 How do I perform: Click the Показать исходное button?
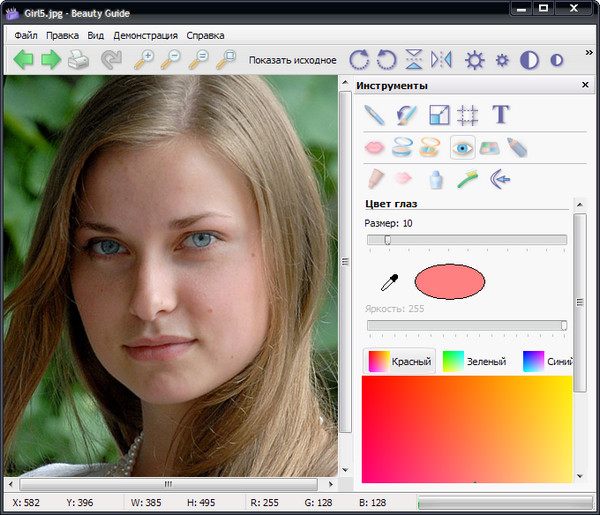[292, 61]
